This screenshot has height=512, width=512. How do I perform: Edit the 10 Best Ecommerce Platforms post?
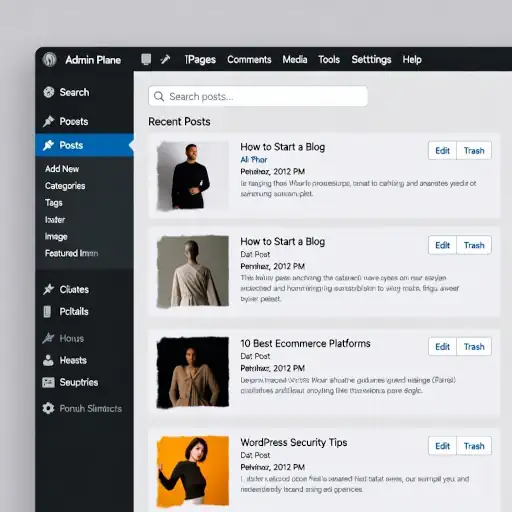(442, 347)
